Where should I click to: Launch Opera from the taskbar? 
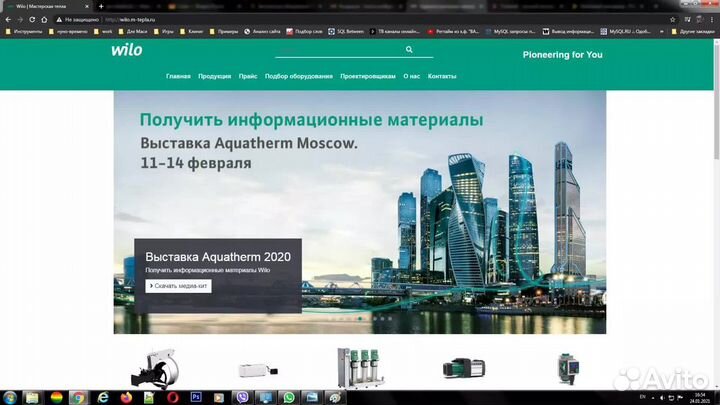click(x=173, y=398)
